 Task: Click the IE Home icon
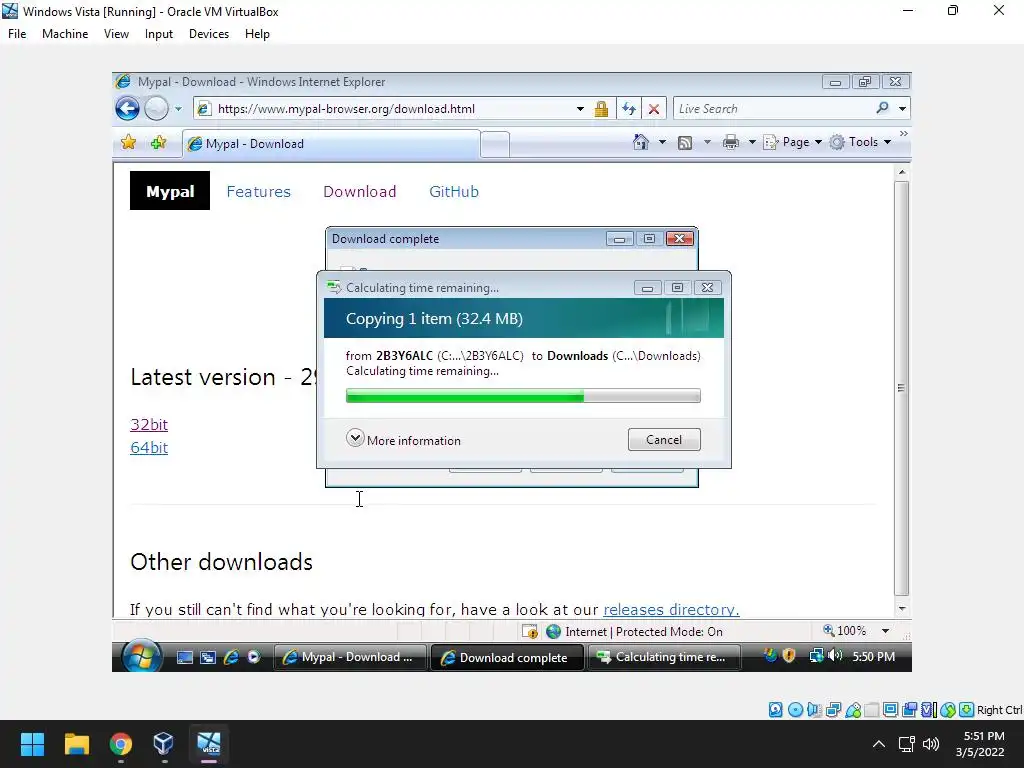tap(641, 142)
